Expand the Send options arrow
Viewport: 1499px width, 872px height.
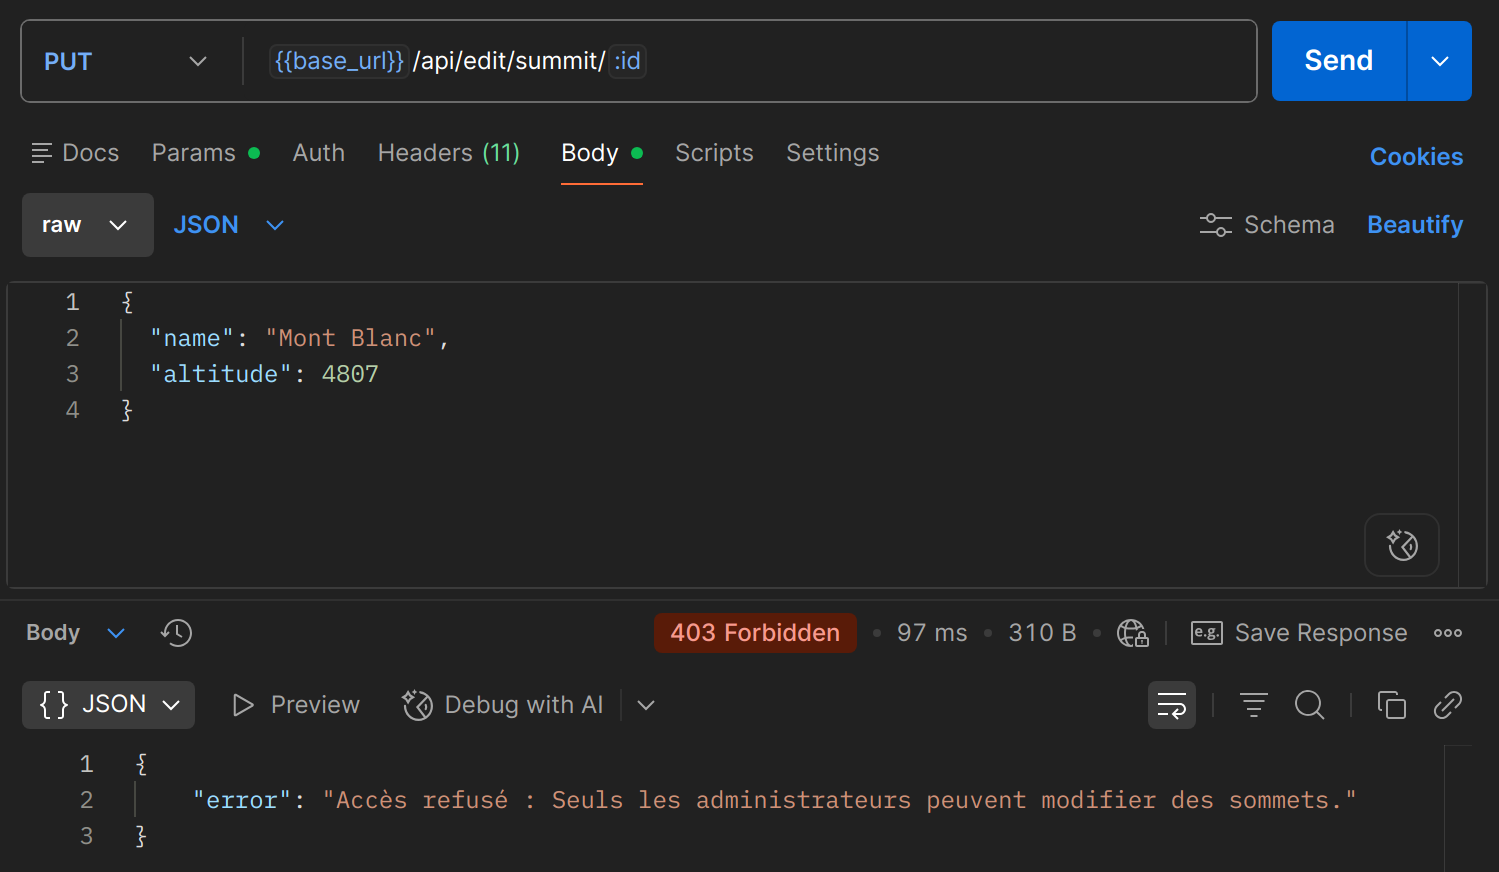(x=1439, y=61)
